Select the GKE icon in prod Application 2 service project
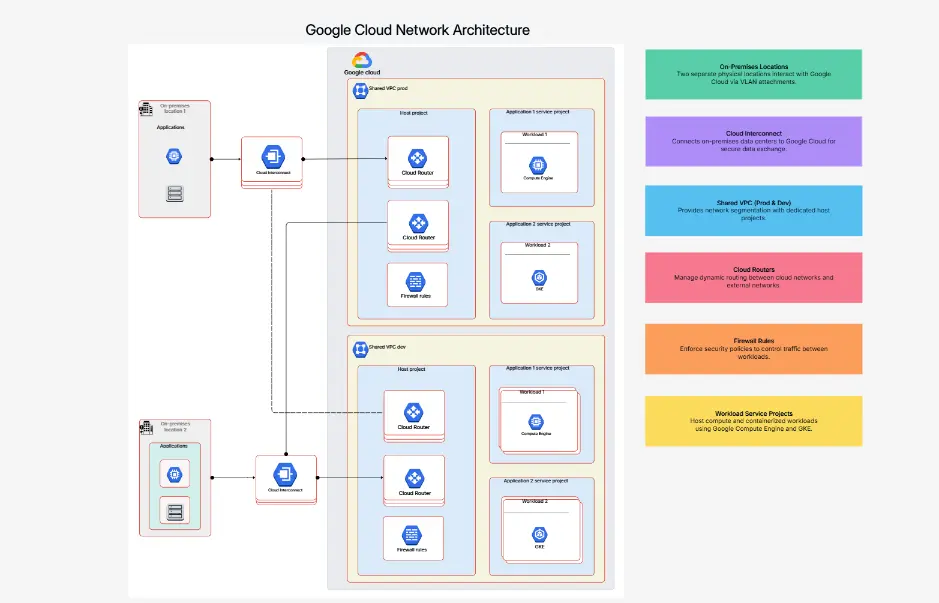The image size is (939, 603). pos(540,277)
